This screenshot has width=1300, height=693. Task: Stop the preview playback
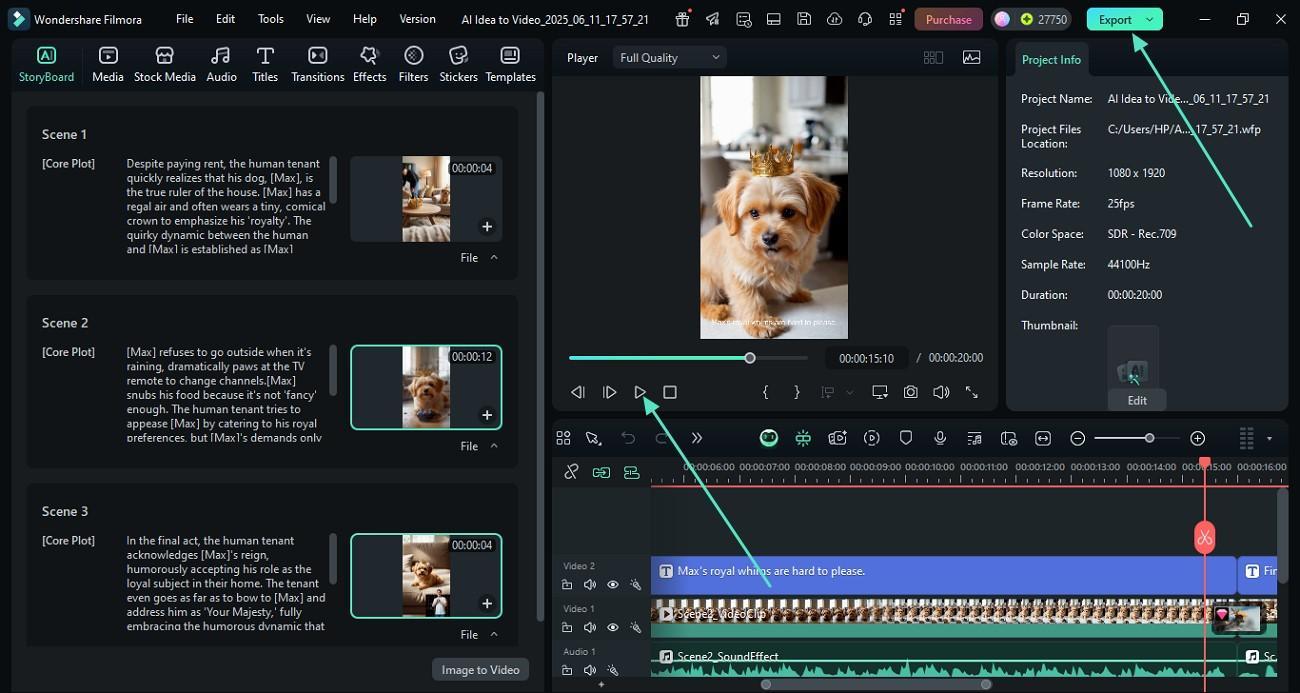(x=670, y=392)
